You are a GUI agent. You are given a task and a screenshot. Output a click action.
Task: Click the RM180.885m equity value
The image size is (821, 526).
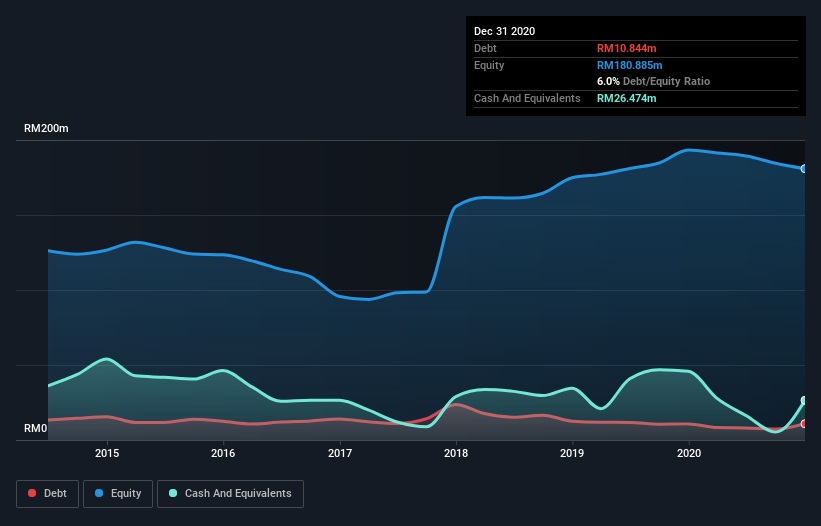[x=629, y=65]
